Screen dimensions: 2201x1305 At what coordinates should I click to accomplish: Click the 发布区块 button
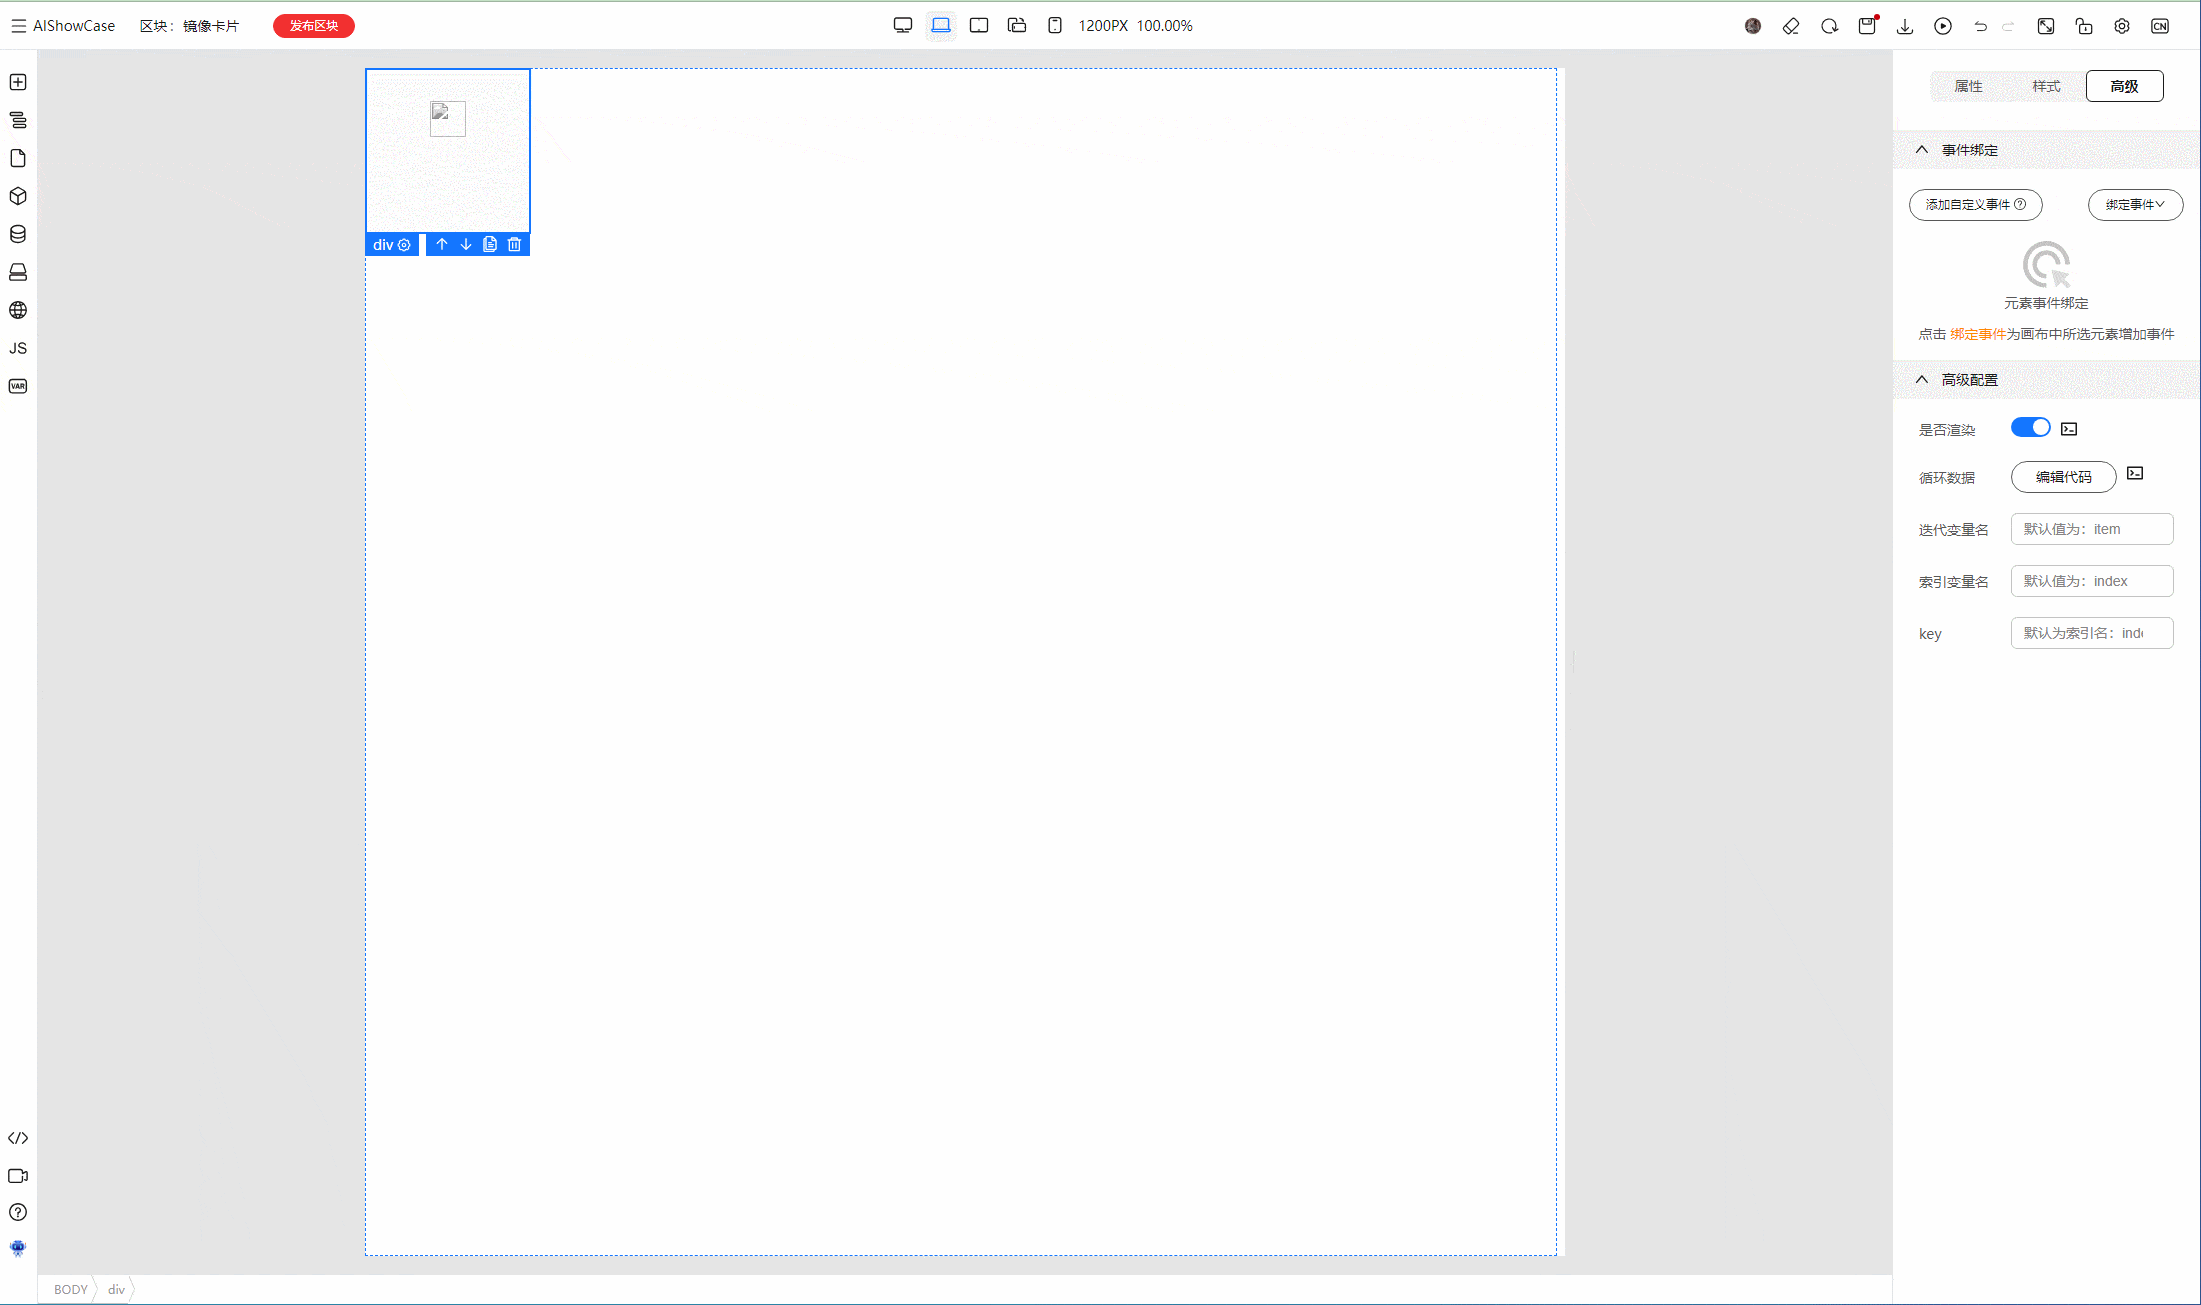[x=314, y=26]
